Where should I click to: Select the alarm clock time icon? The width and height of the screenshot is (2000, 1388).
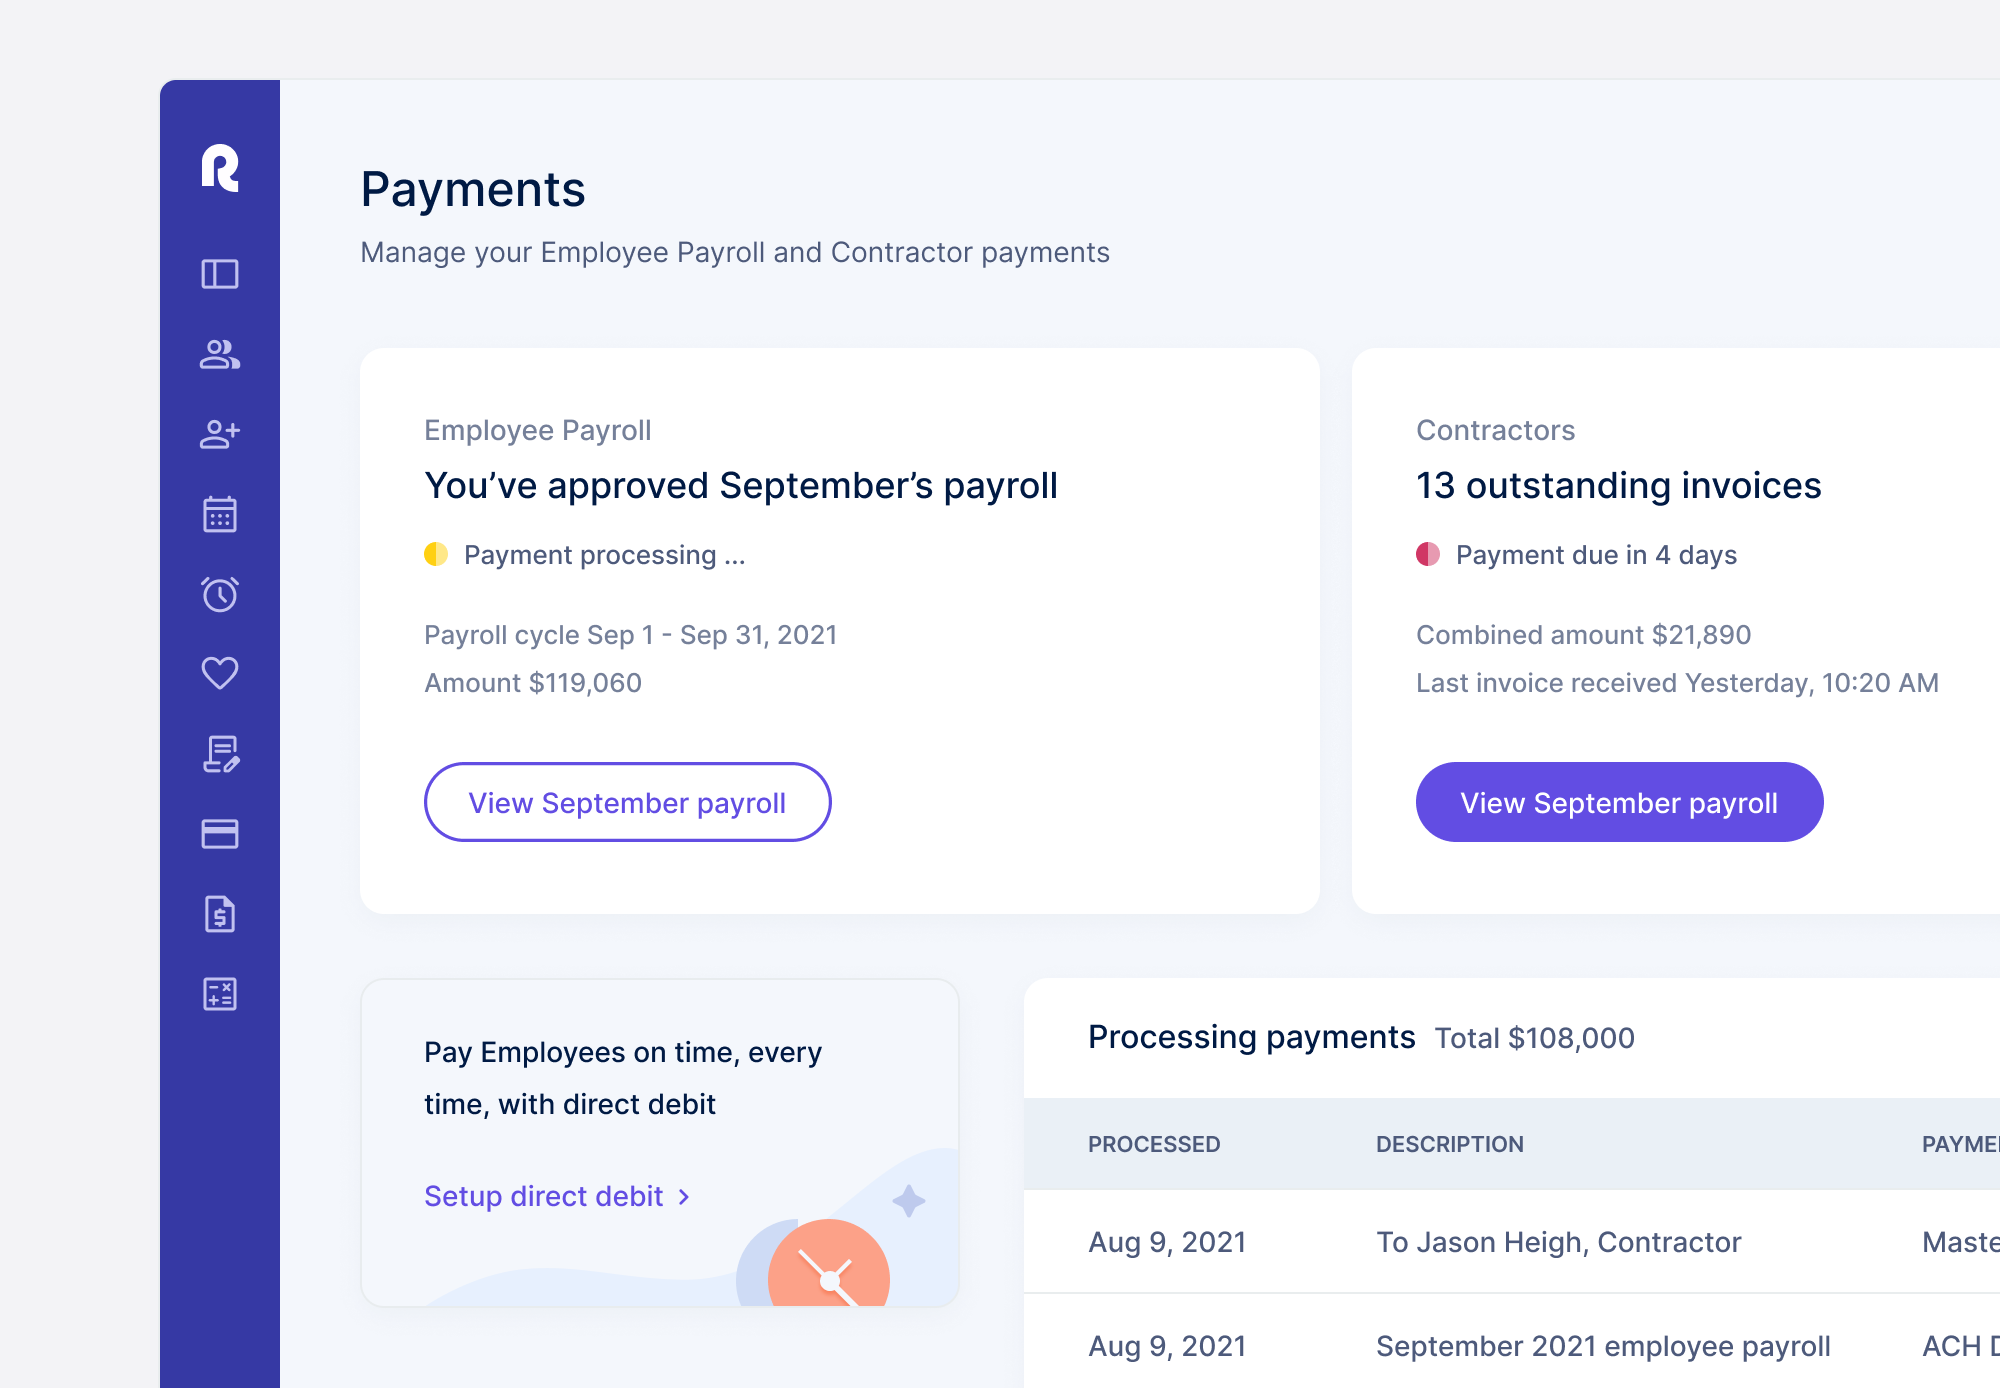click(220, 594)
